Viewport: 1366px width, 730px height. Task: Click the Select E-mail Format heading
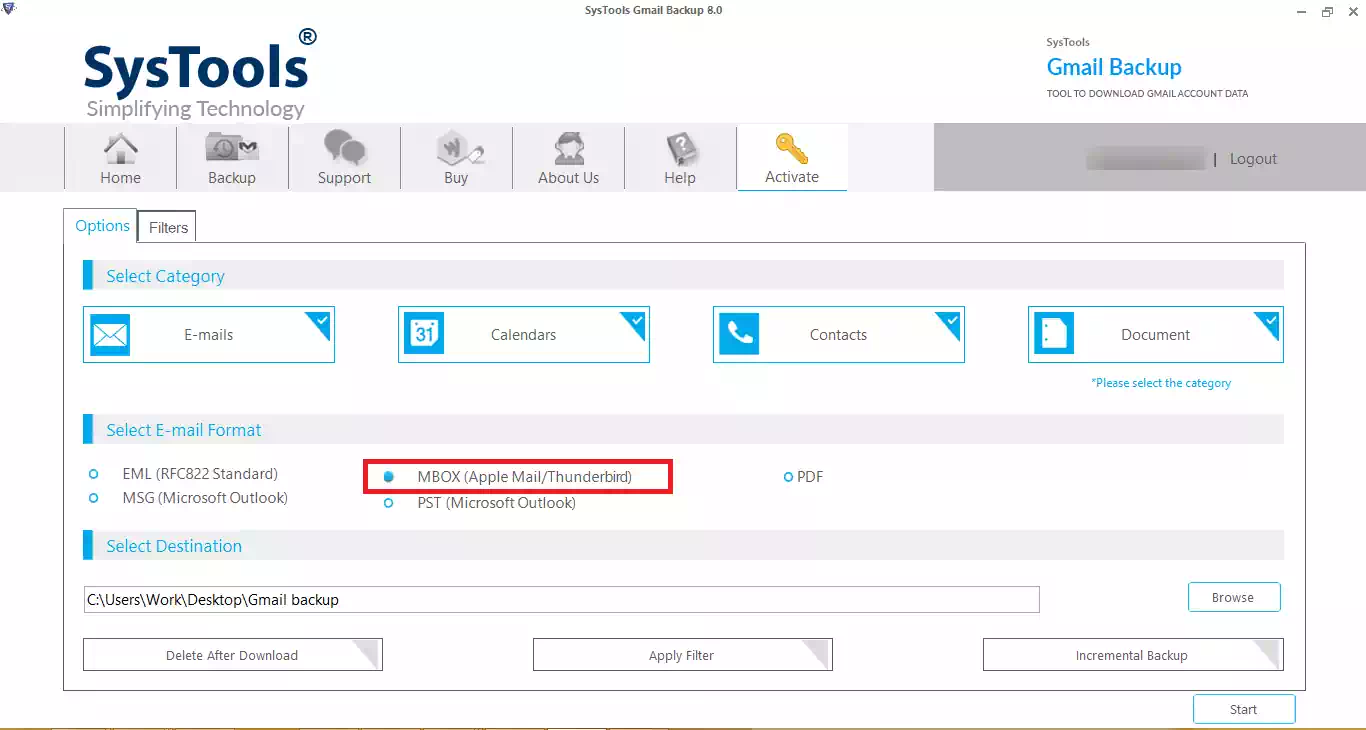point(184,430)
